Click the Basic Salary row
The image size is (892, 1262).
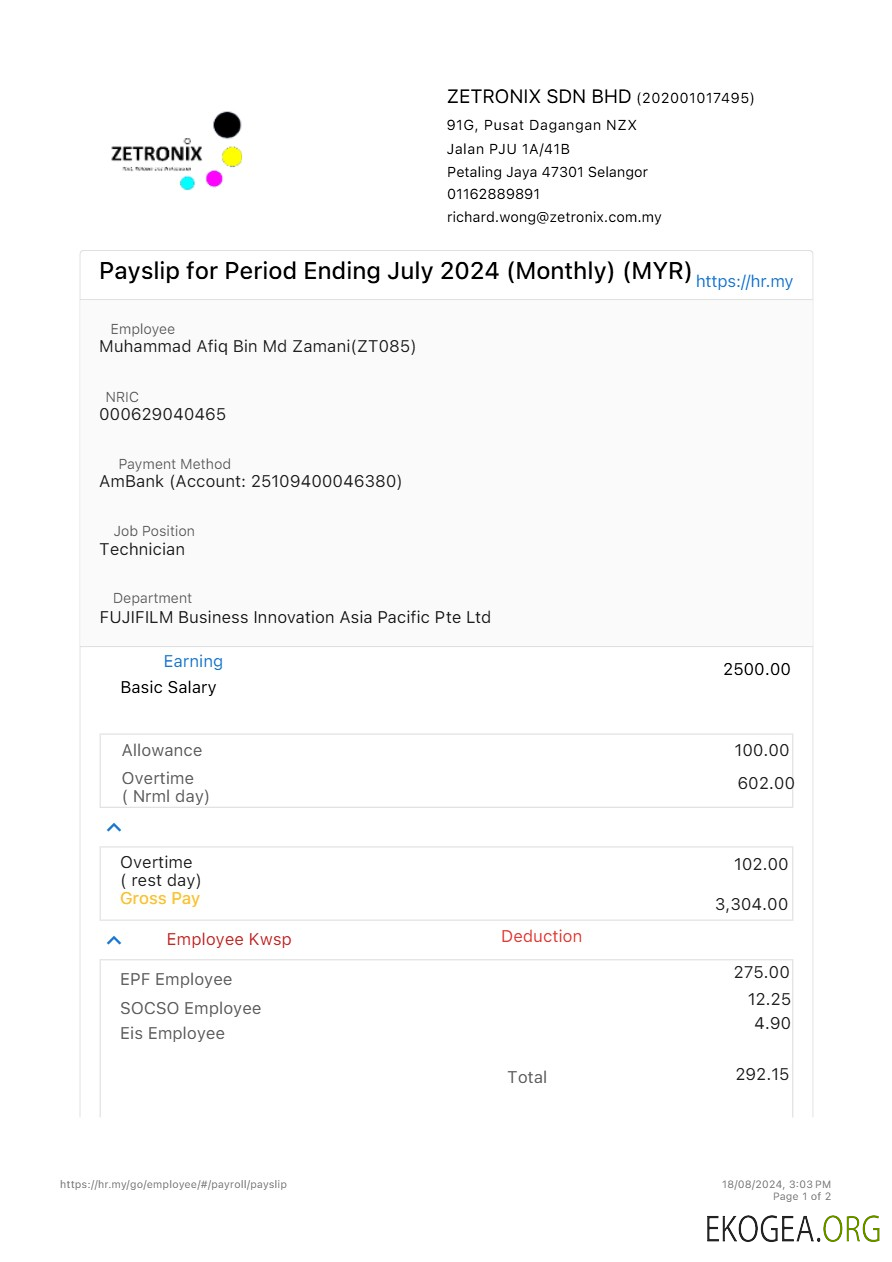[168, 687]
